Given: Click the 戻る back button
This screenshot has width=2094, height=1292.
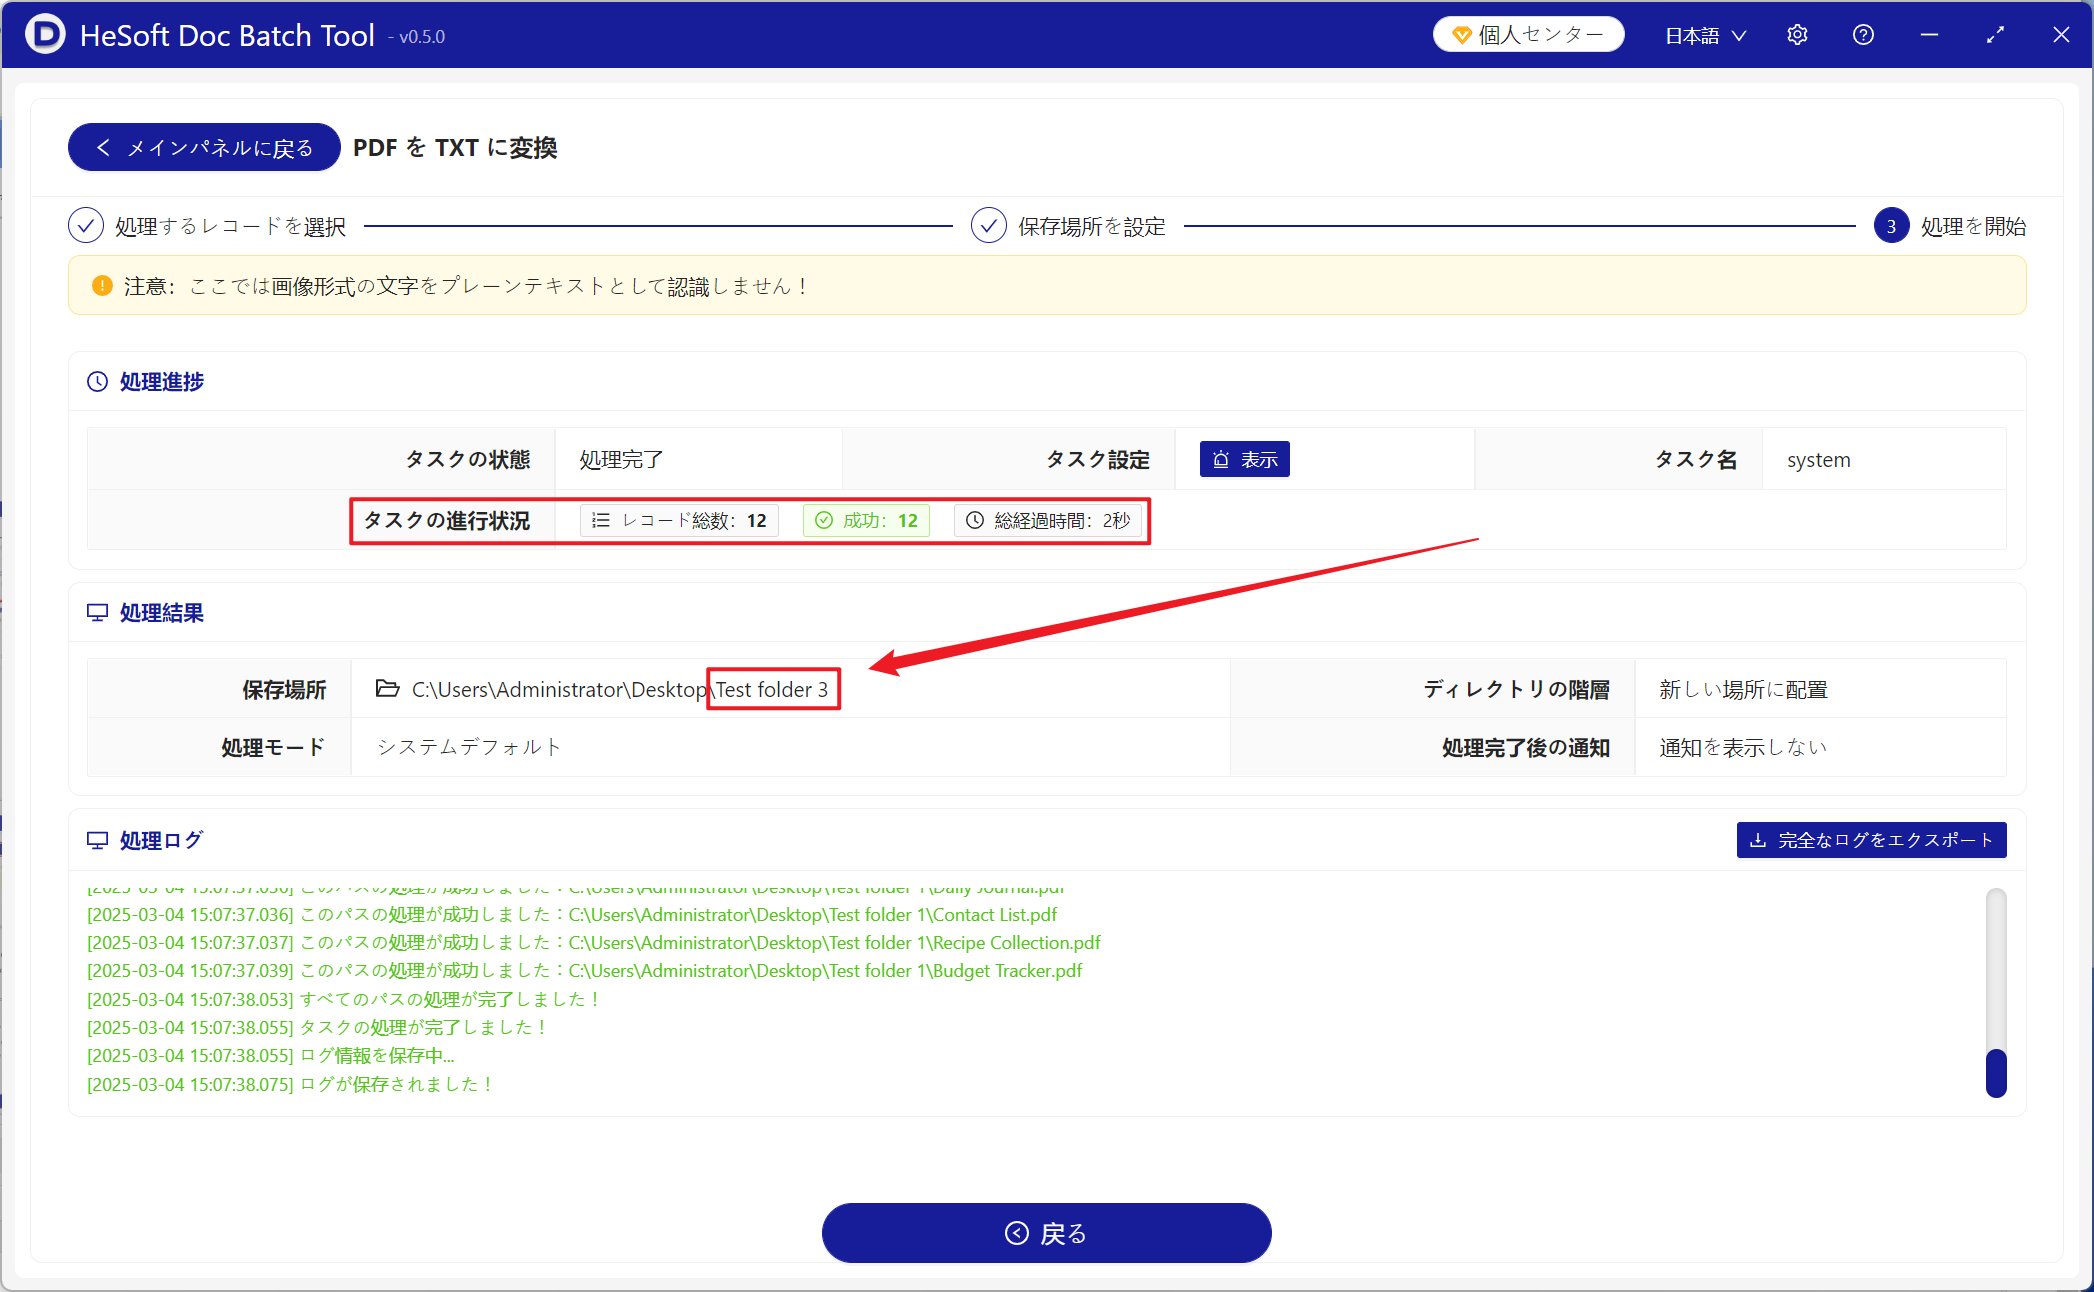Looking at the screenshot, I should click(x=1046, y=1233).
